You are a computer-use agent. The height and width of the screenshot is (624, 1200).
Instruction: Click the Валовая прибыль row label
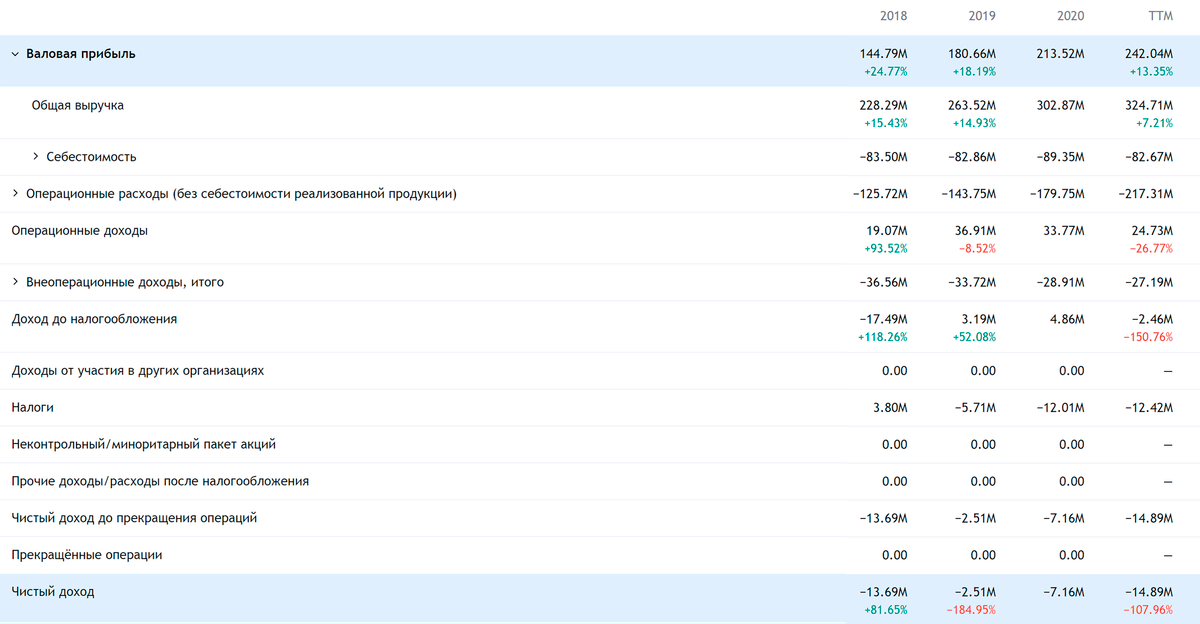(x=81, y=54)
